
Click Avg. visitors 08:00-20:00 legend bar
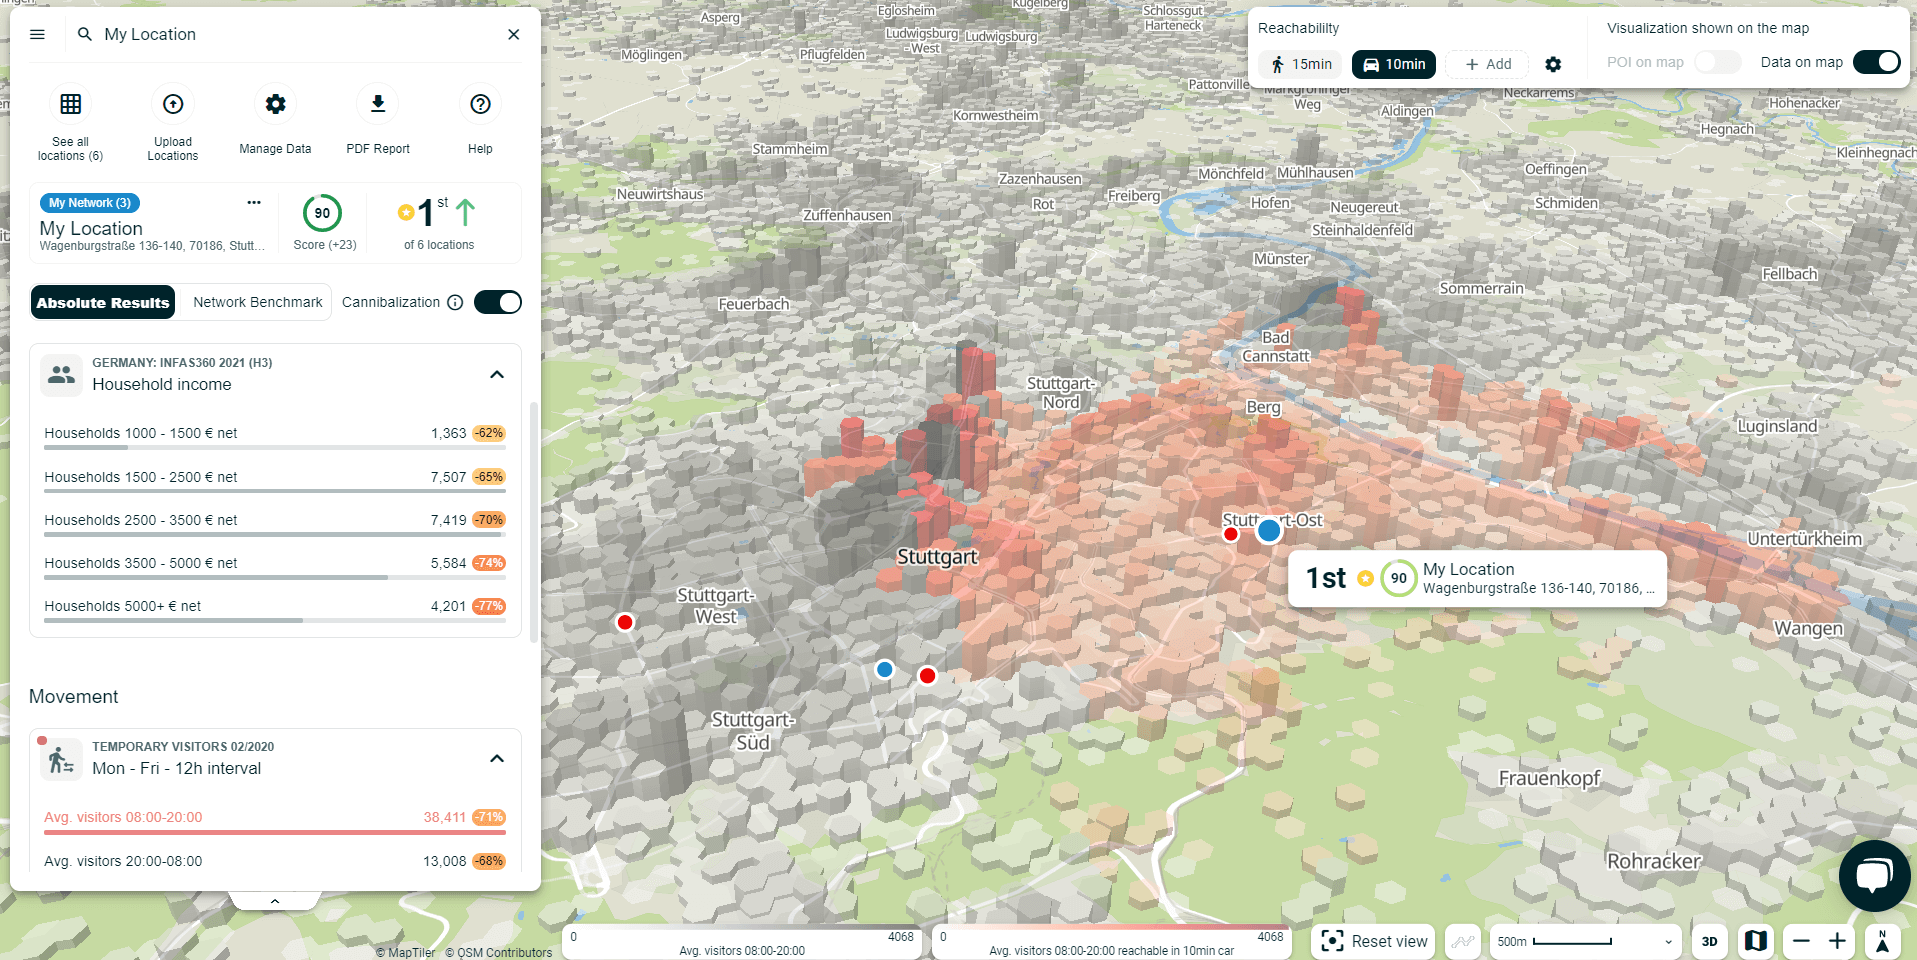pos(741,941)
